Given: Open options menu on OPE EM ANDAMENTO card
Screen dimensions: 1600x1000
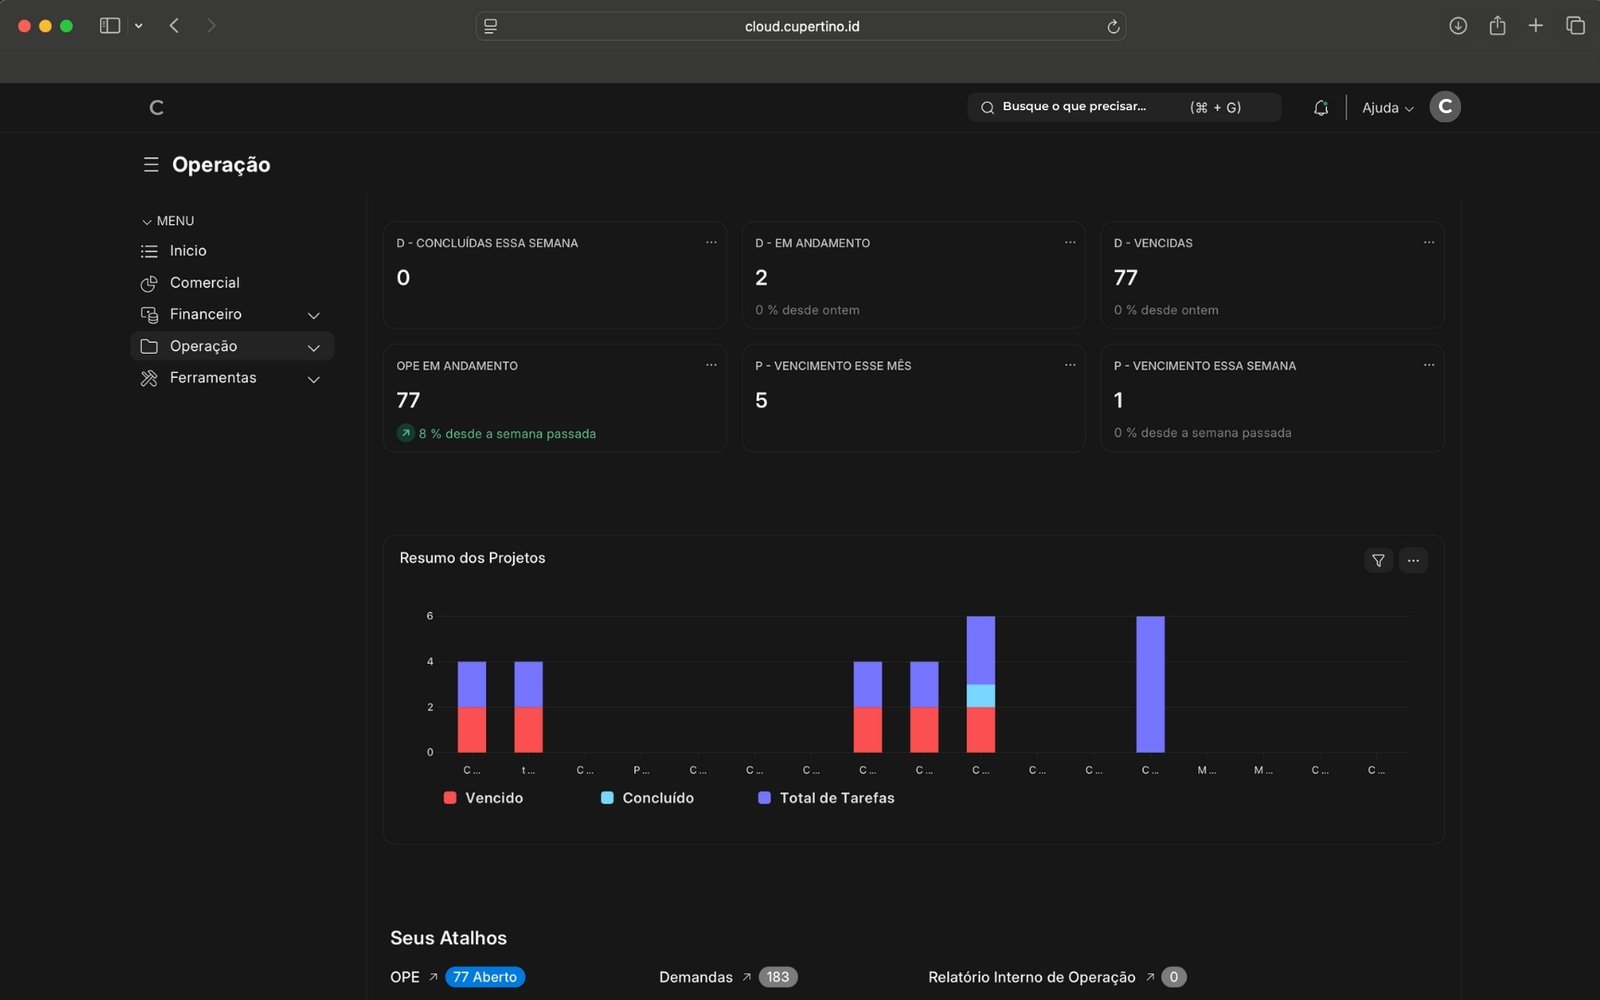Looking at the screenshot, I should click(711, 366).
